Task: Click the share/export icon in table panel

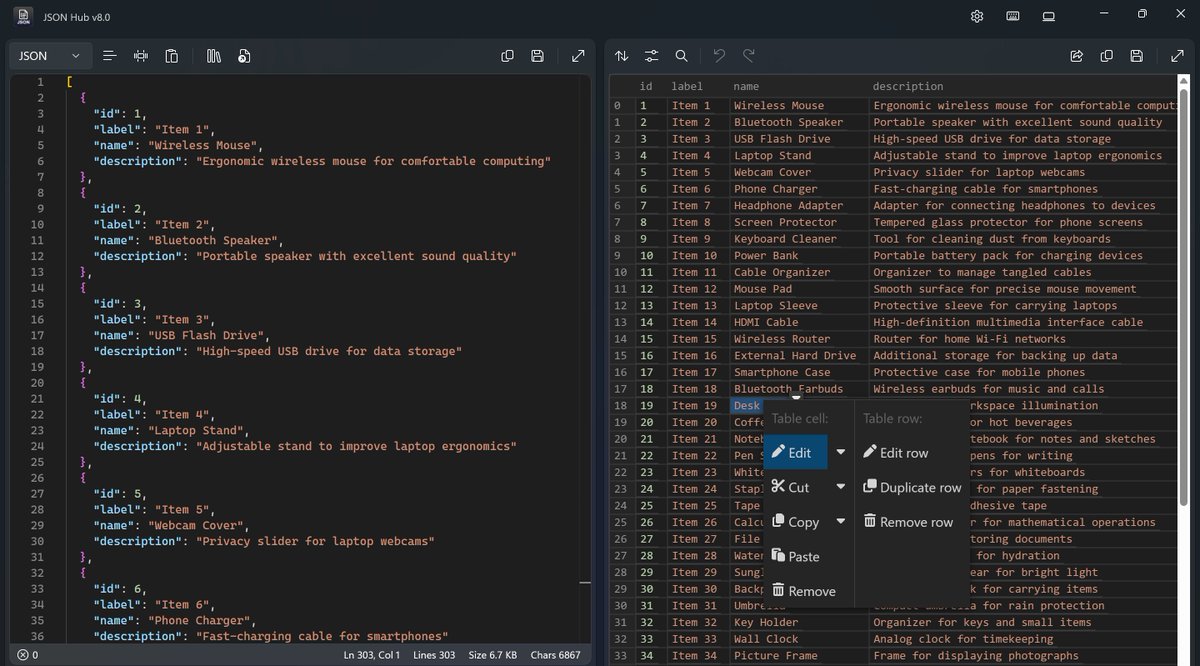Action: tap(1076, 56)
